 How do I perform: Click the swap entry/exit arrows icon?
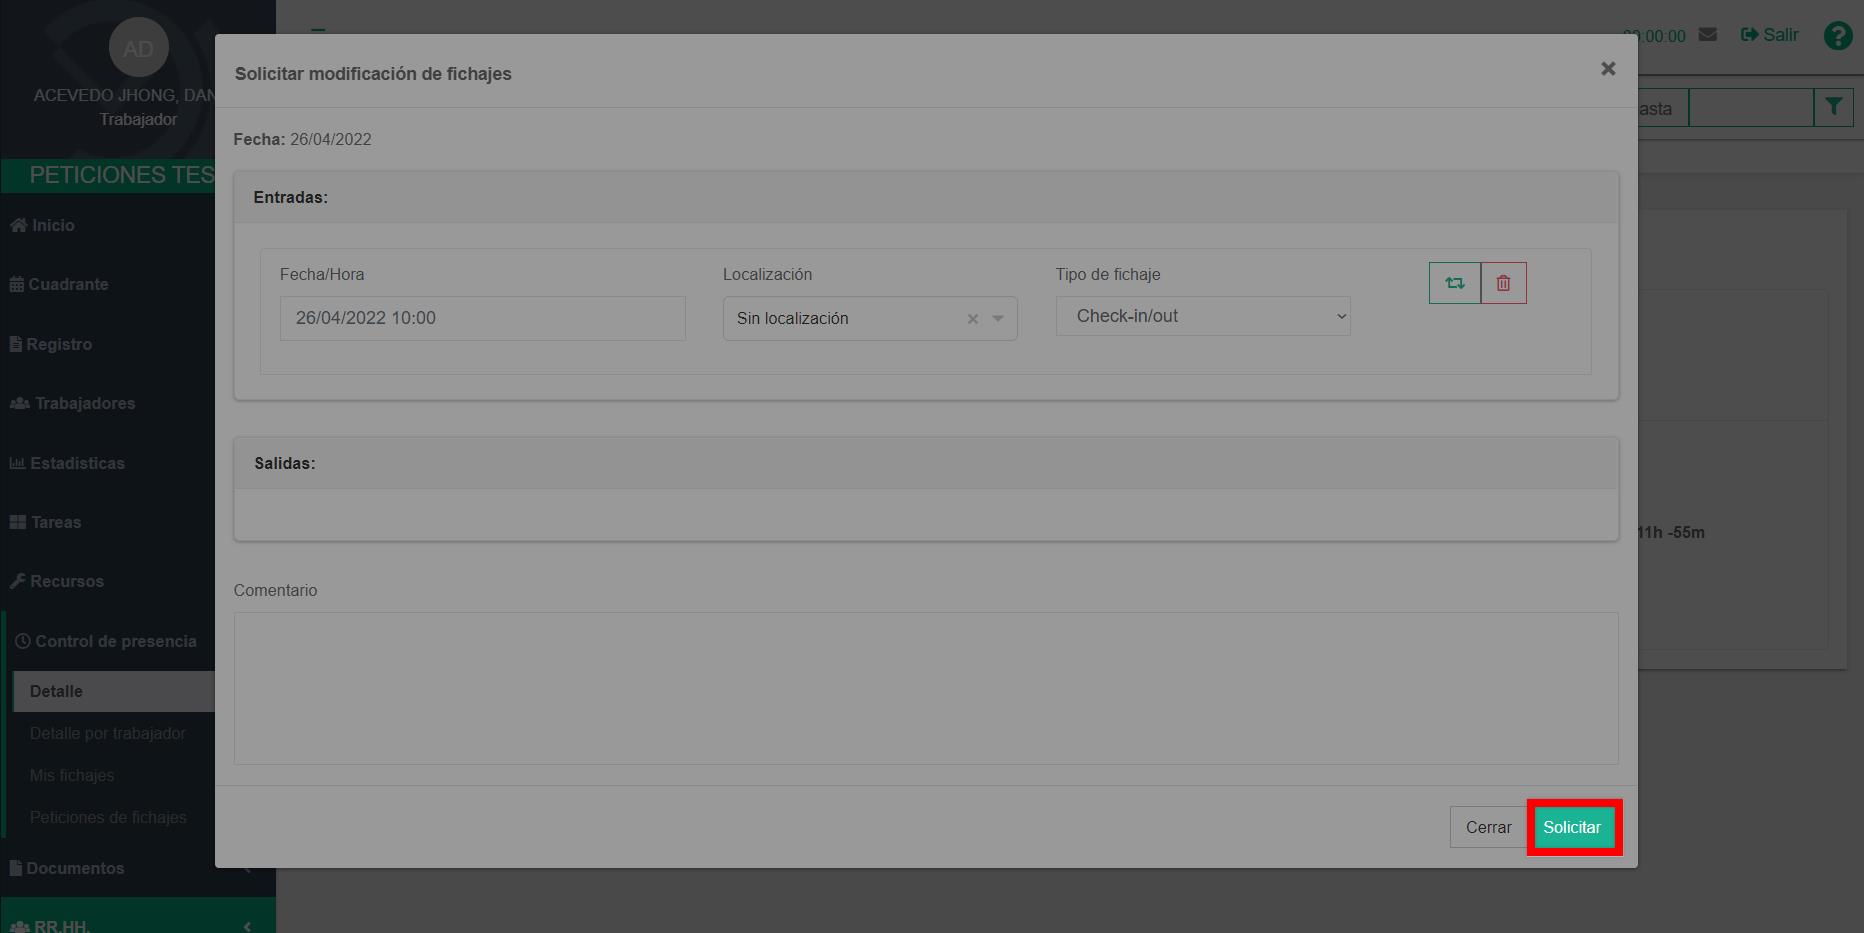[1454, 283]
